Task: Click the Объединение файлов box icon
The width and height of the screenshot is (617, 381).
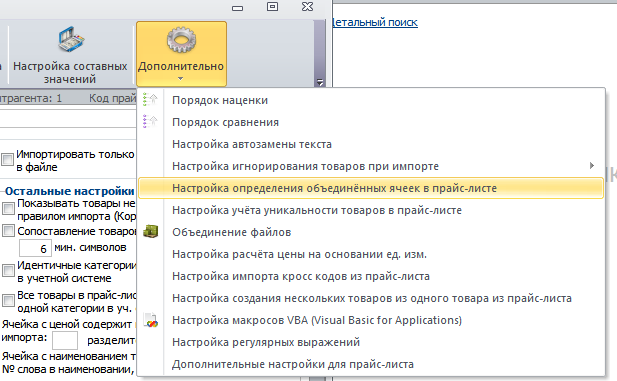Action: click(150, 231)
